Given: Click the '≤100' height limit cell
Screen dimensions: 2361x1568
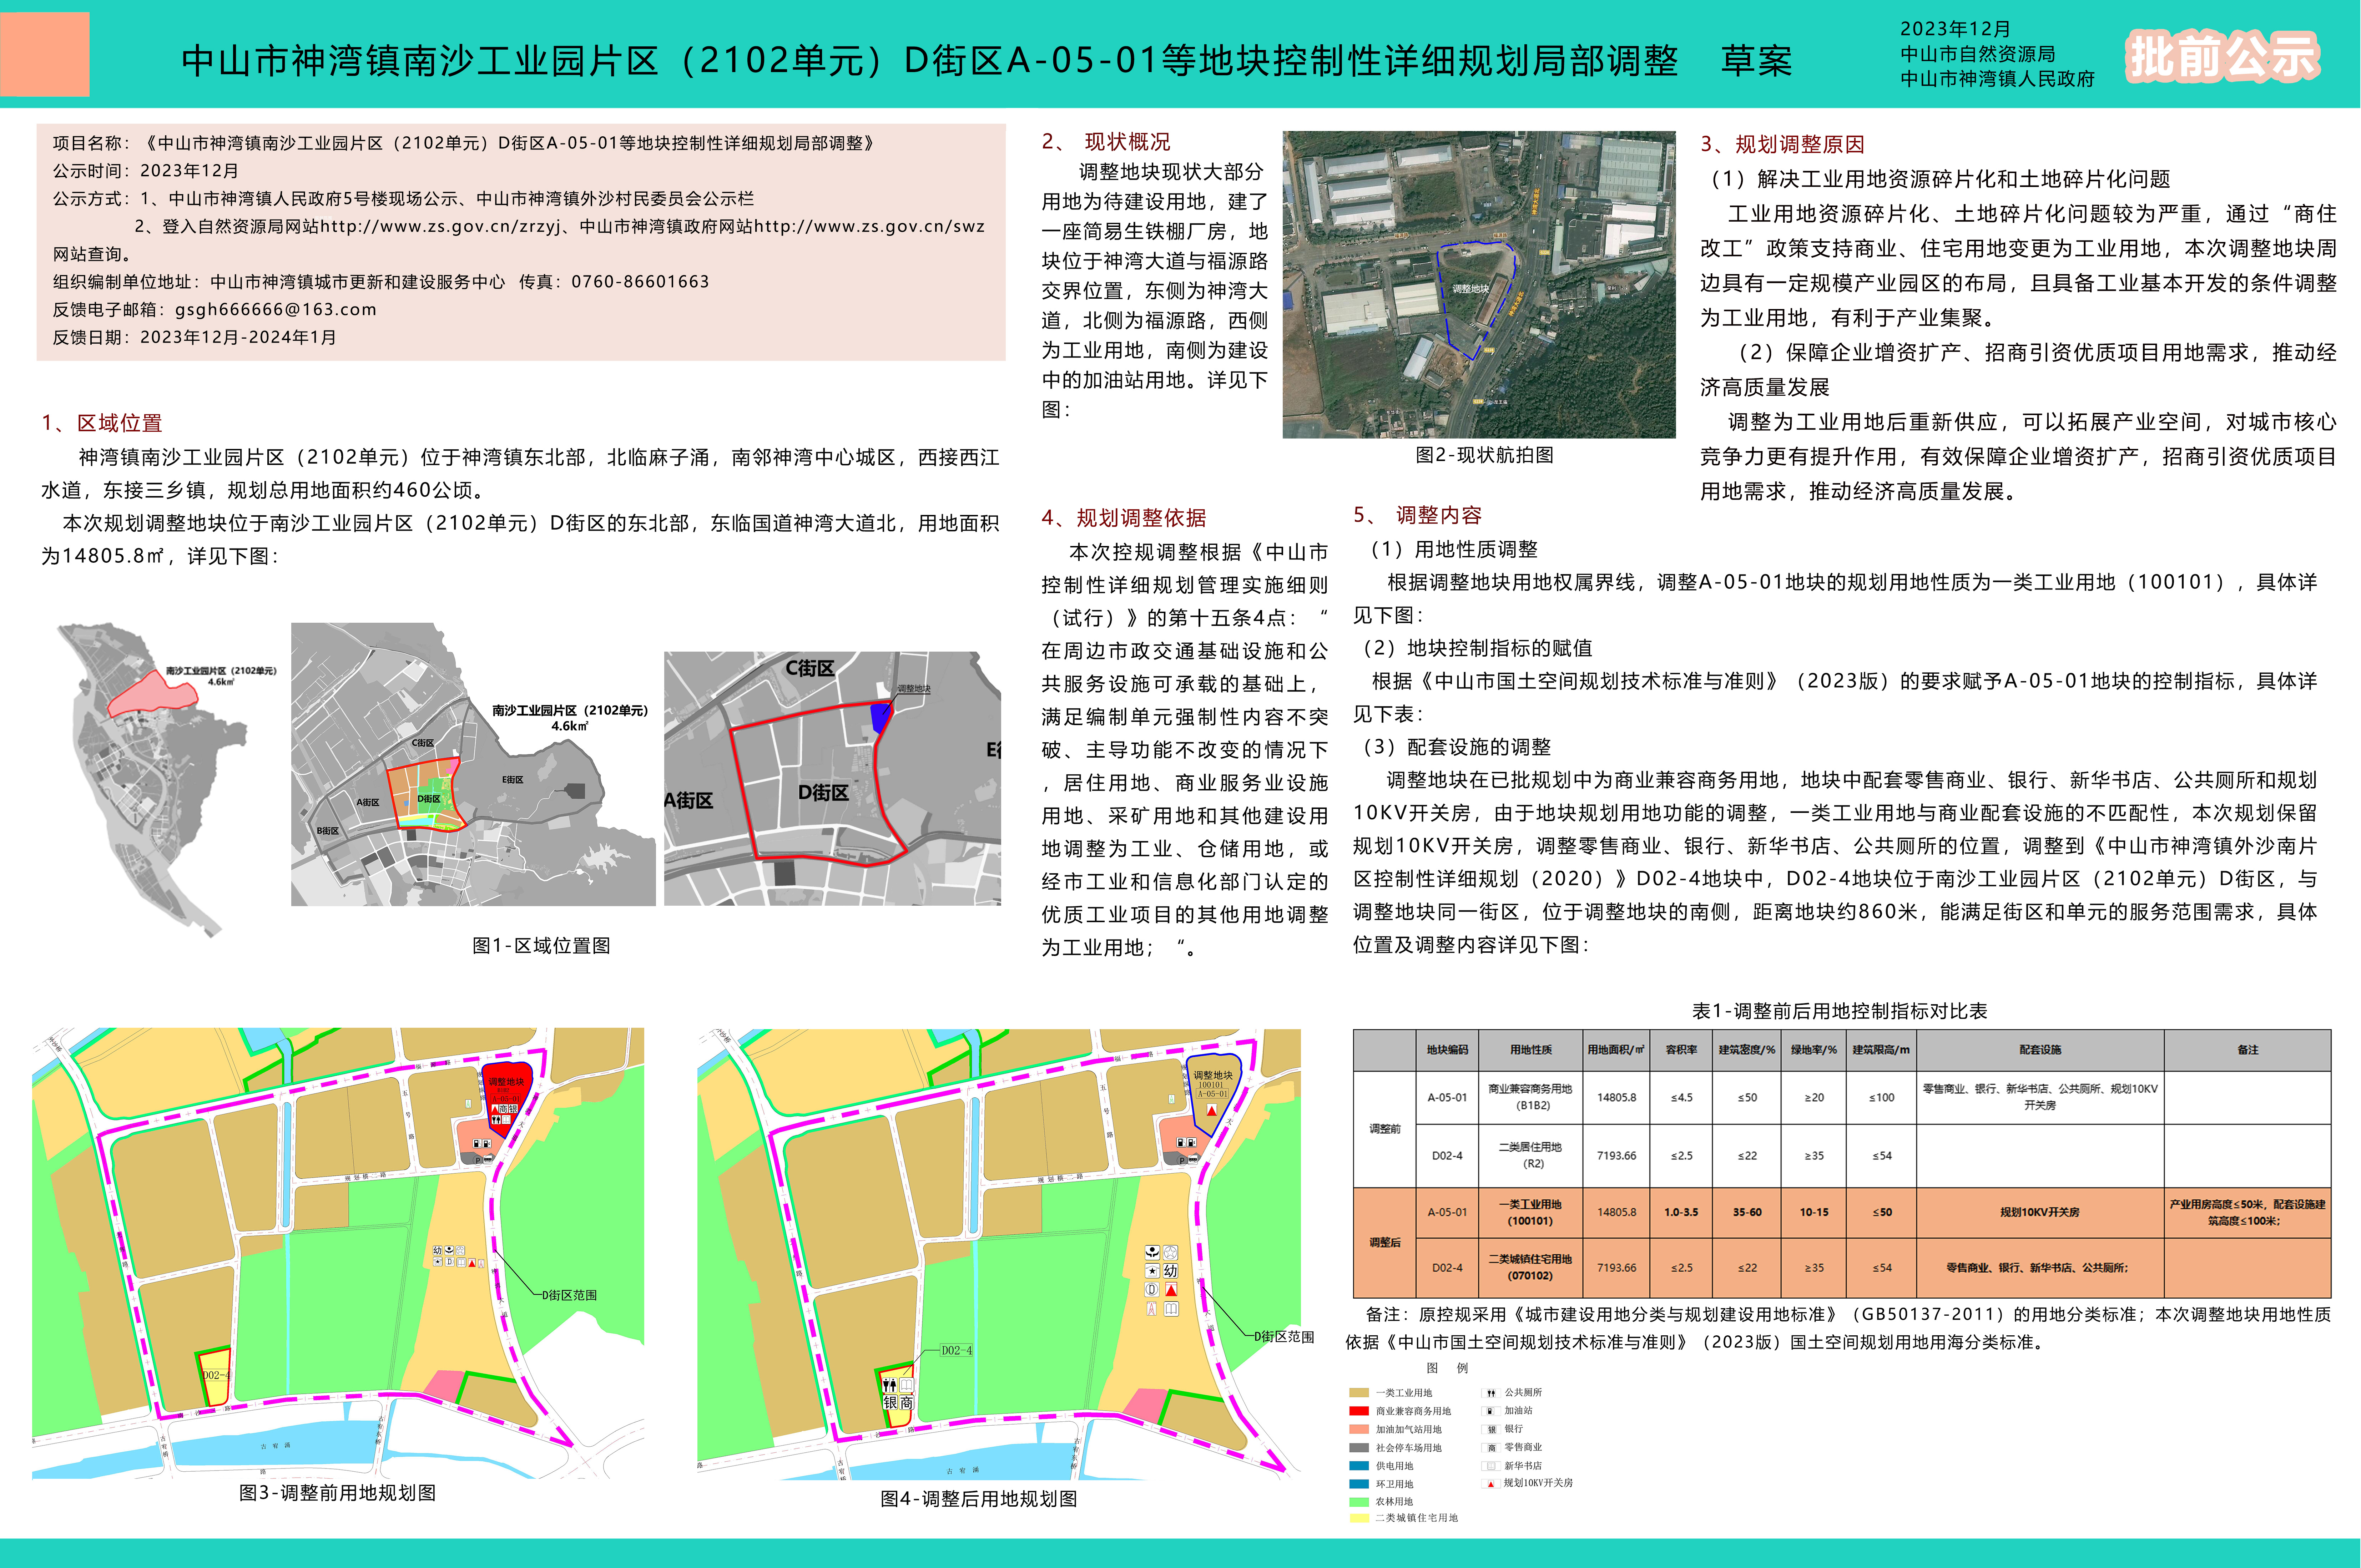Looking at the screenshot, I should click(1881, 1098).
